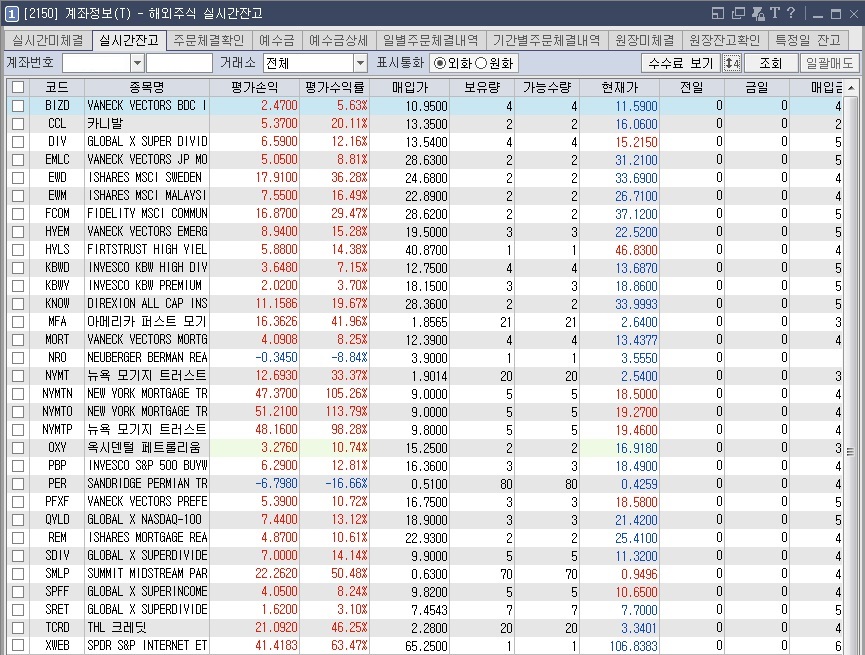Sort by the 매입가 column header
865x655 pixels.
click(410, 87)
